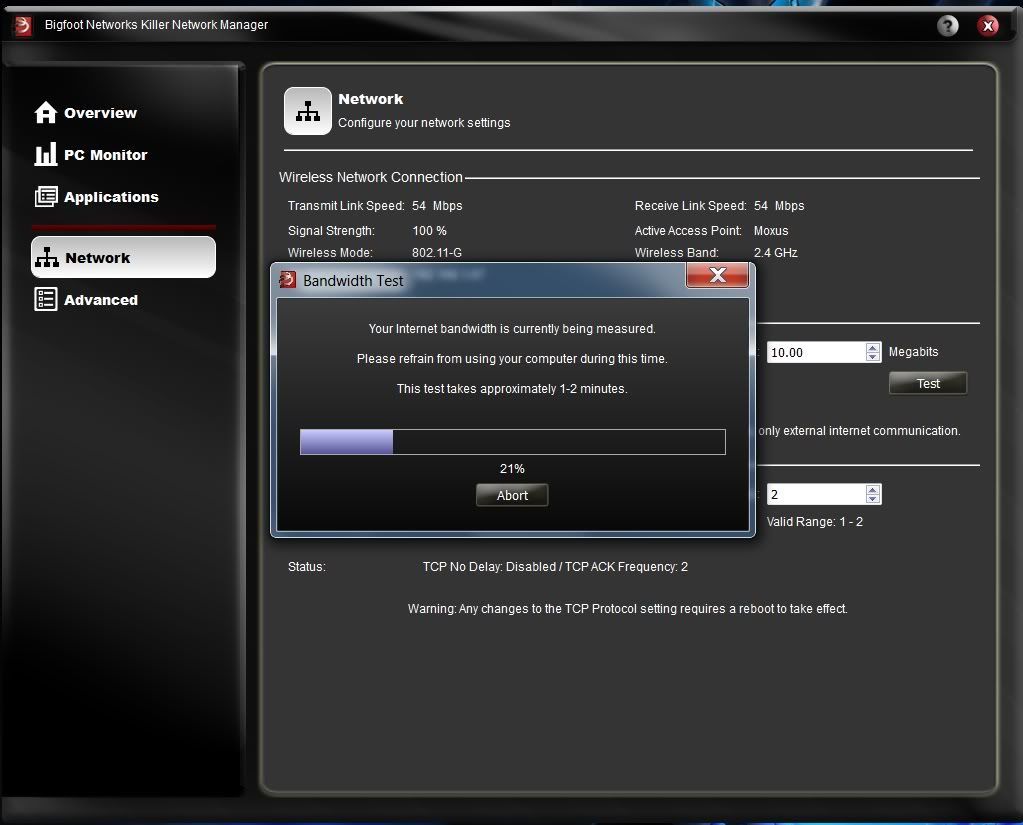Viewport: 1023px width, 825px height.
Task: Click the 'Megabits' unit label
Action: (x=913, y=352)
